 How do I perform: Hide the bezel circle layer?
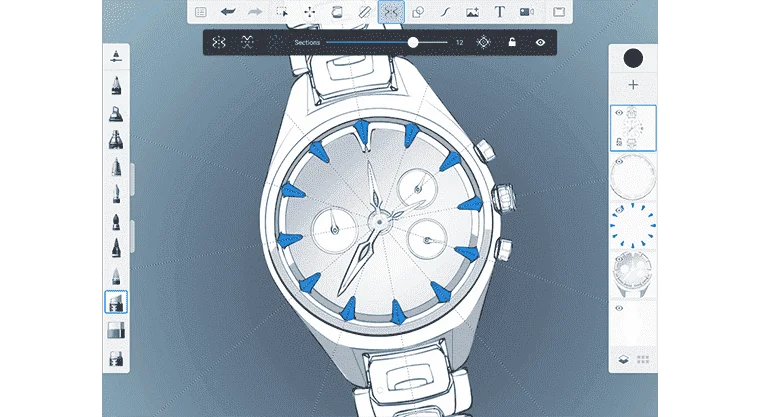tap(619, 161)
